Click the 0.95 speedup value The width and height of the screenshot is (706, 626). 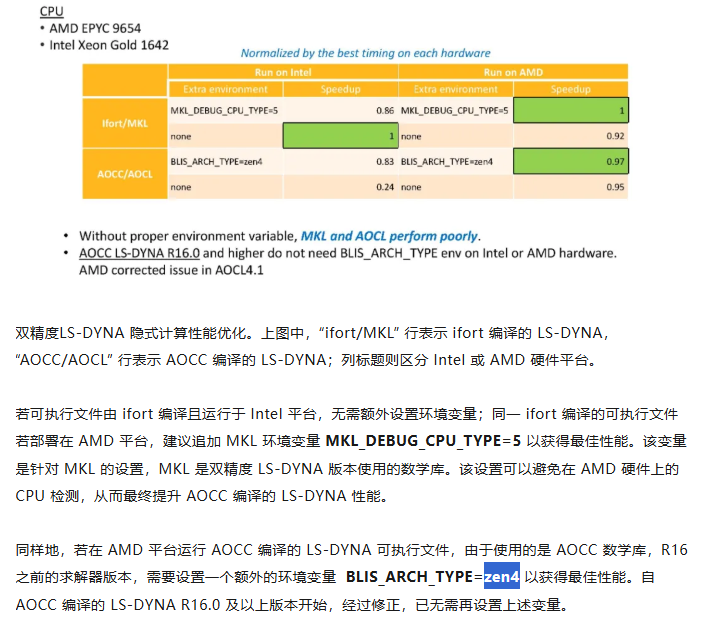click(x=615, y=187)
